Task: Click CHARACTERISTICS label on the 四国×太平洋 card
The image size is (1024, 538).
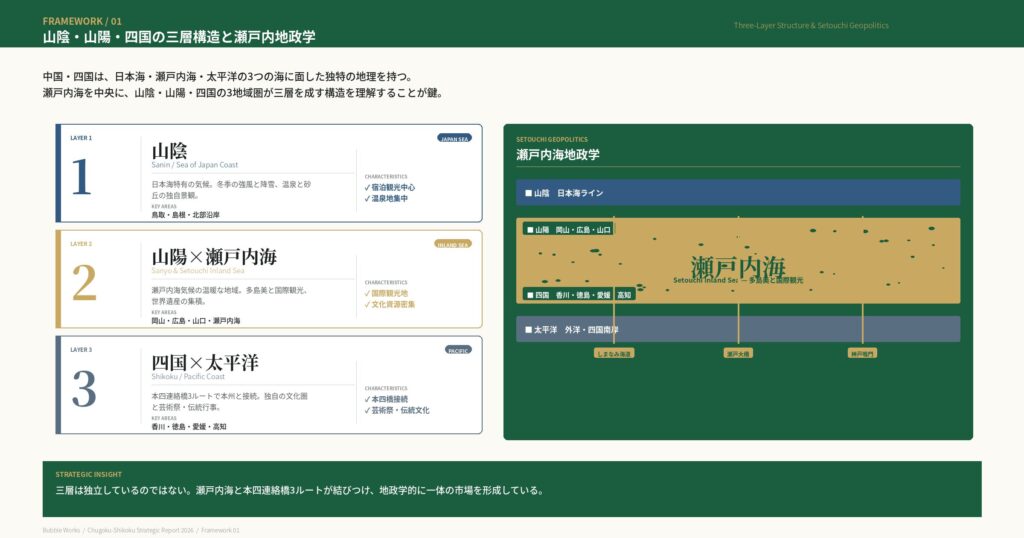Action: 386,388
